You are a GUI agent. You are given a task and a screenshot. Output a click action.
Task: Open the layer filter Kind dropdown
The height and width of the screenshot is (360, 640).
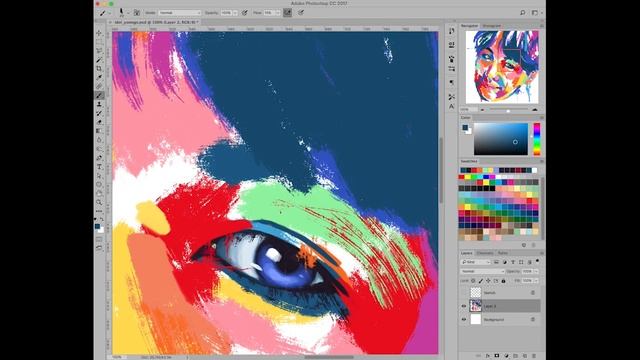pyautogui.click(x=476, y=262)
